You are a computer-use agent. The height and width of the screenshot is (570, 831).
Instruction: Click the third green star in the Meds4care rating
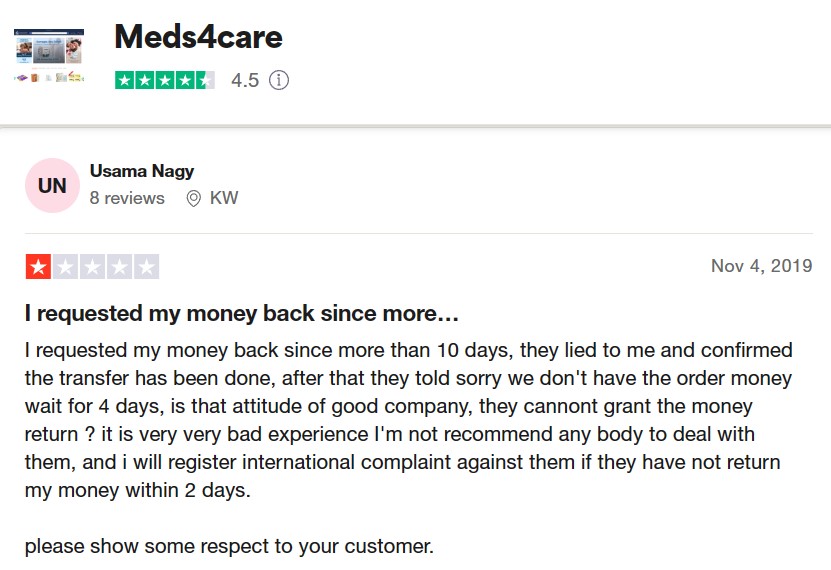165,81
